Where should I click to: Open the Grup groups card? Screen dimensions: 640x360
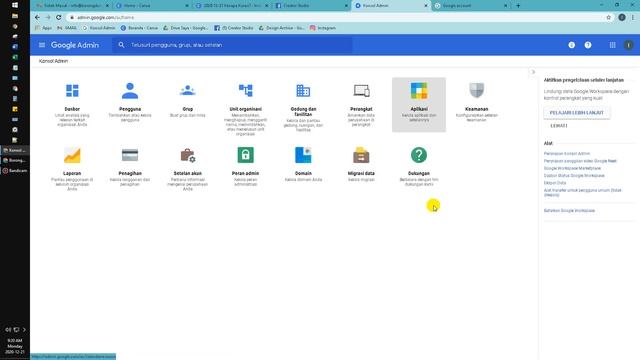pyautogui.click(x=188, y=104)
